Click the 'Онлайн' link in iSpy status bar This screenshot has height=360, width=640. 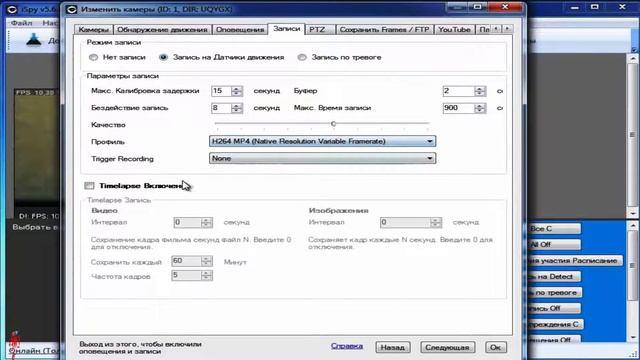tap(34, 351)
